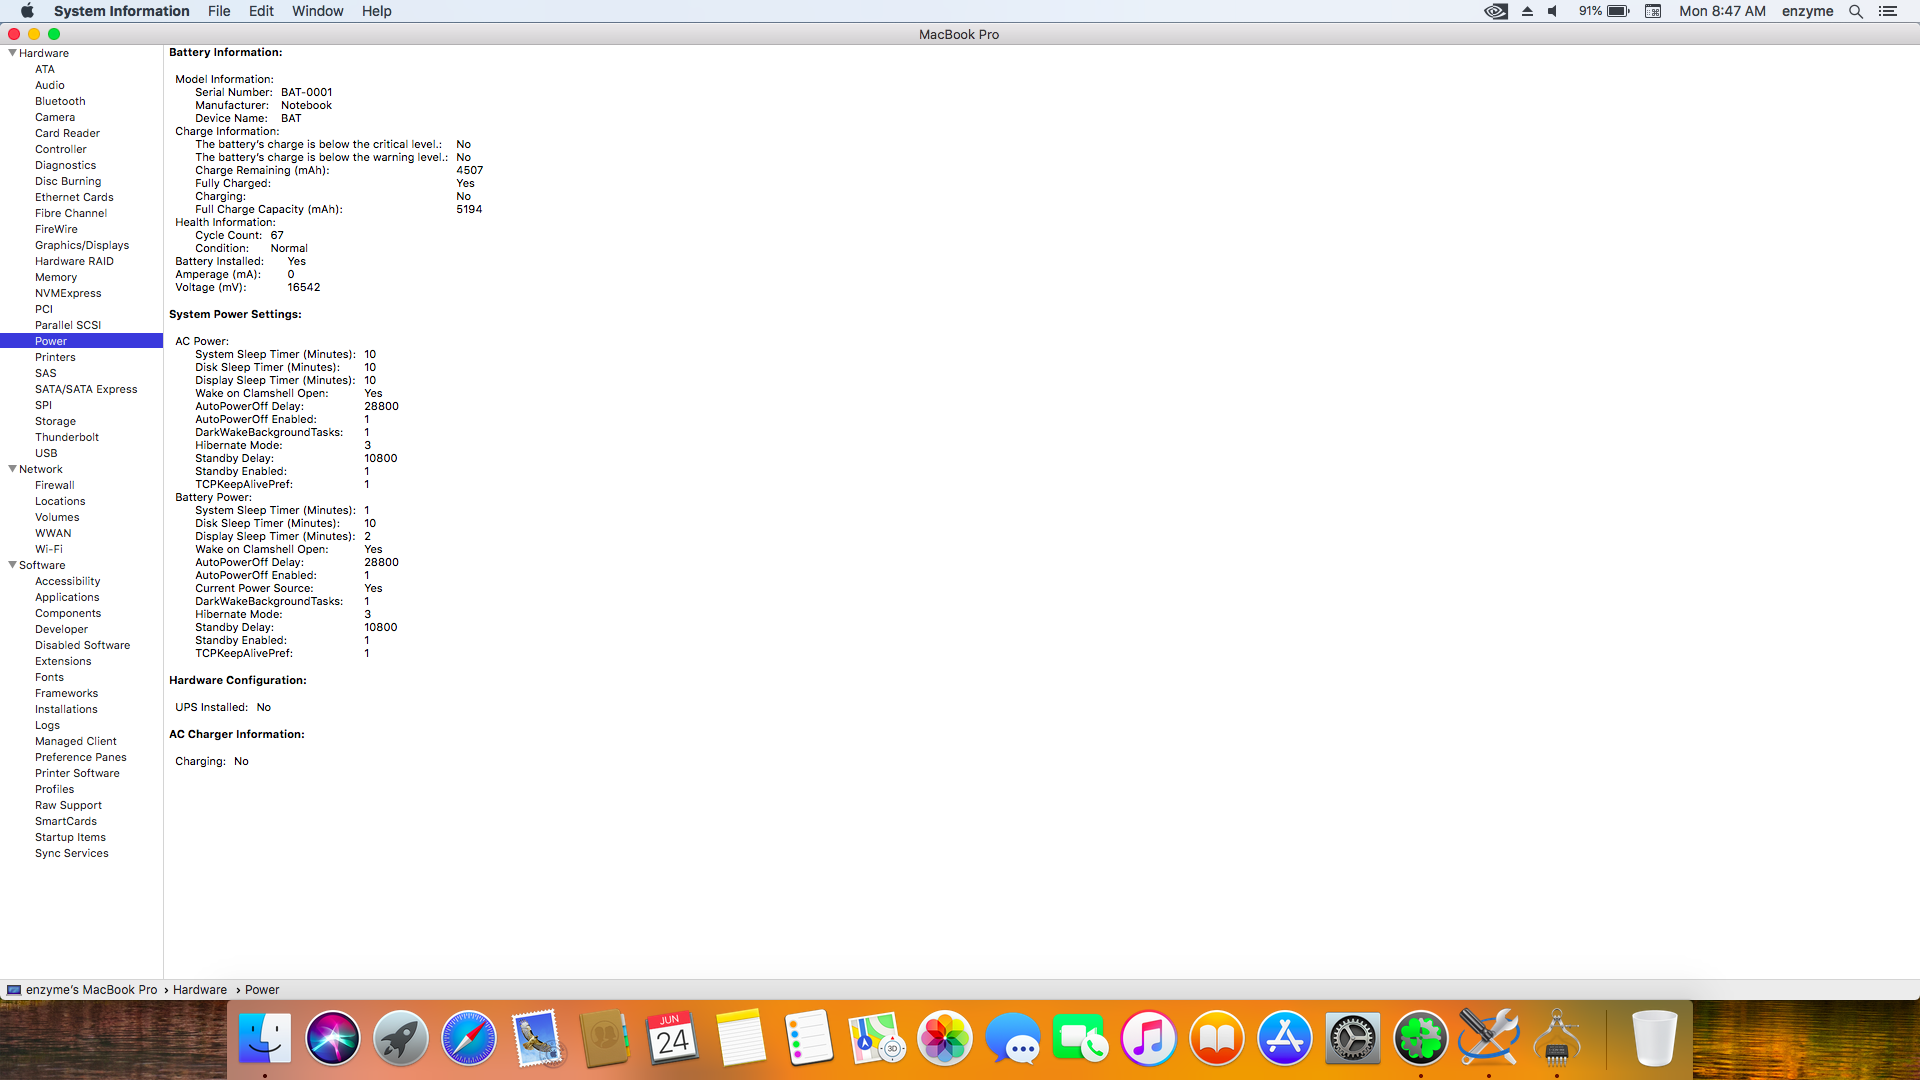Open Launchpad rocket icon
This screenshot has height=1080, width=1920.
tap(400, 1039)
